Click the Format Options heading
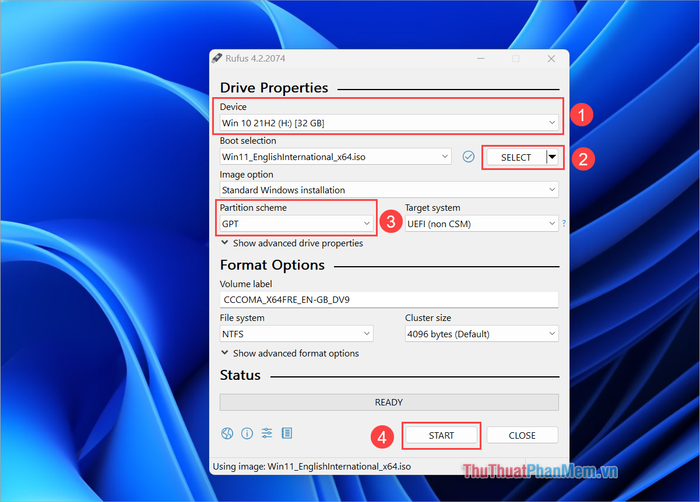 click(272, 265)
